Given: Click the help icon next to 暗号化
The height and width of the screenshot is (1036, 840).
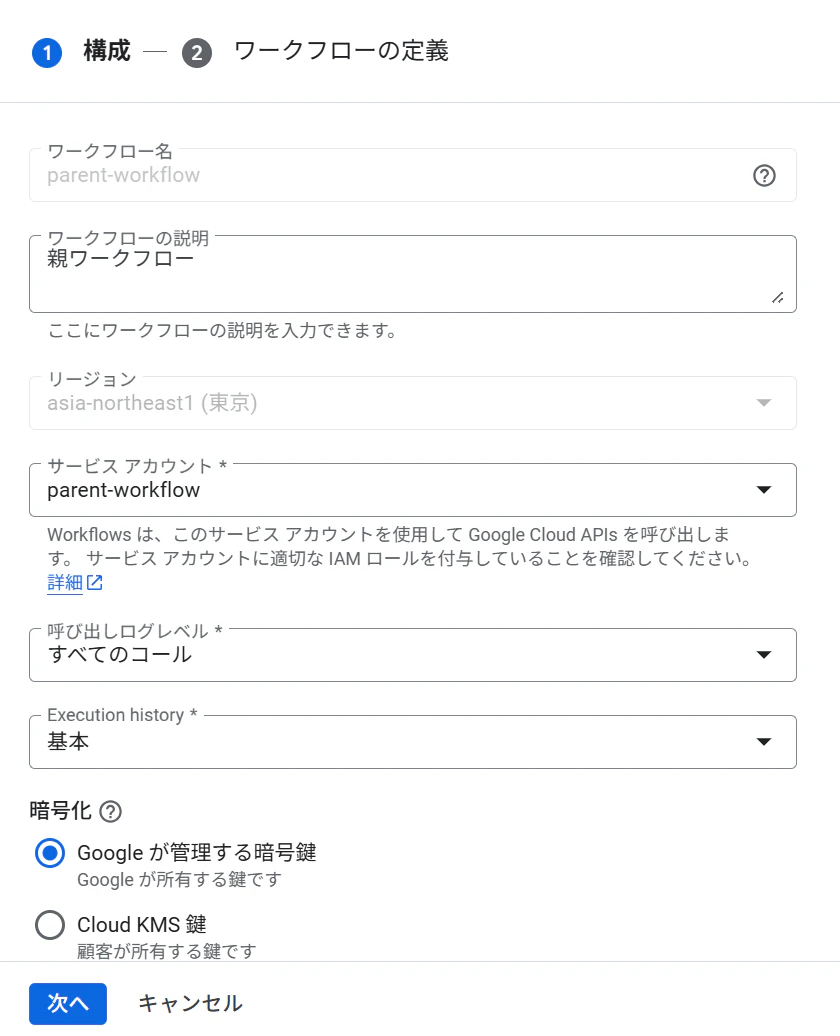Looking at the screenshot, I should tap(110, 811).
